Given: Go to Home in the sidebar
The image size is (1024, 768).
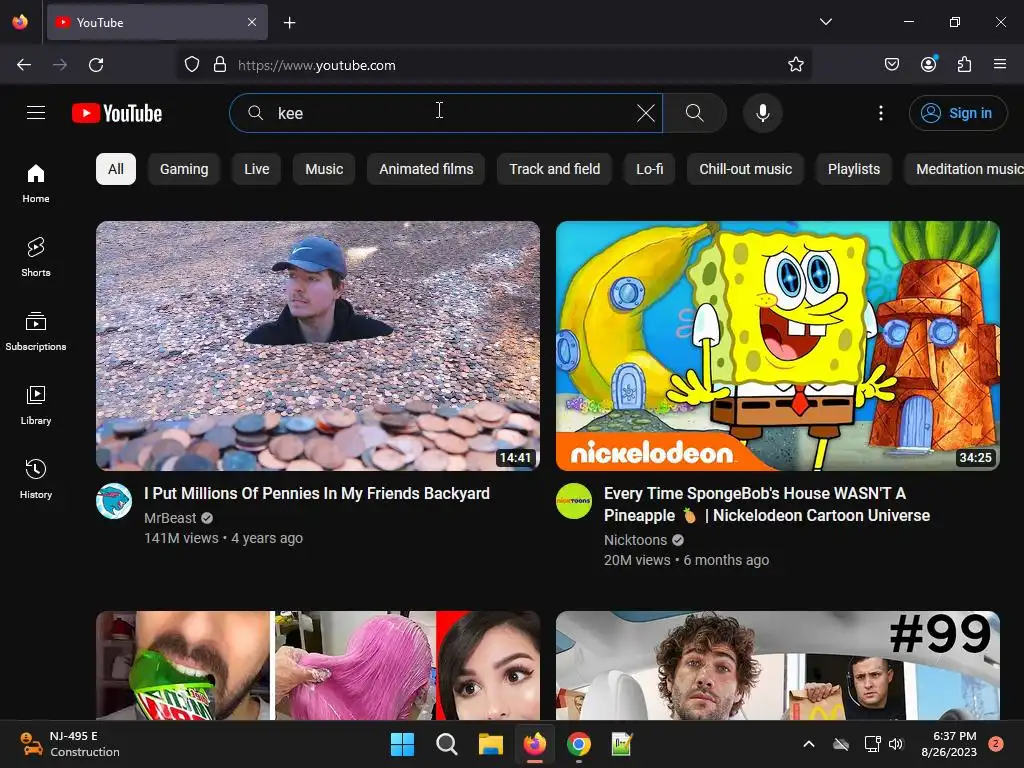Looking at the screenshot, I should pyautogui.click(x=36, y=183).
